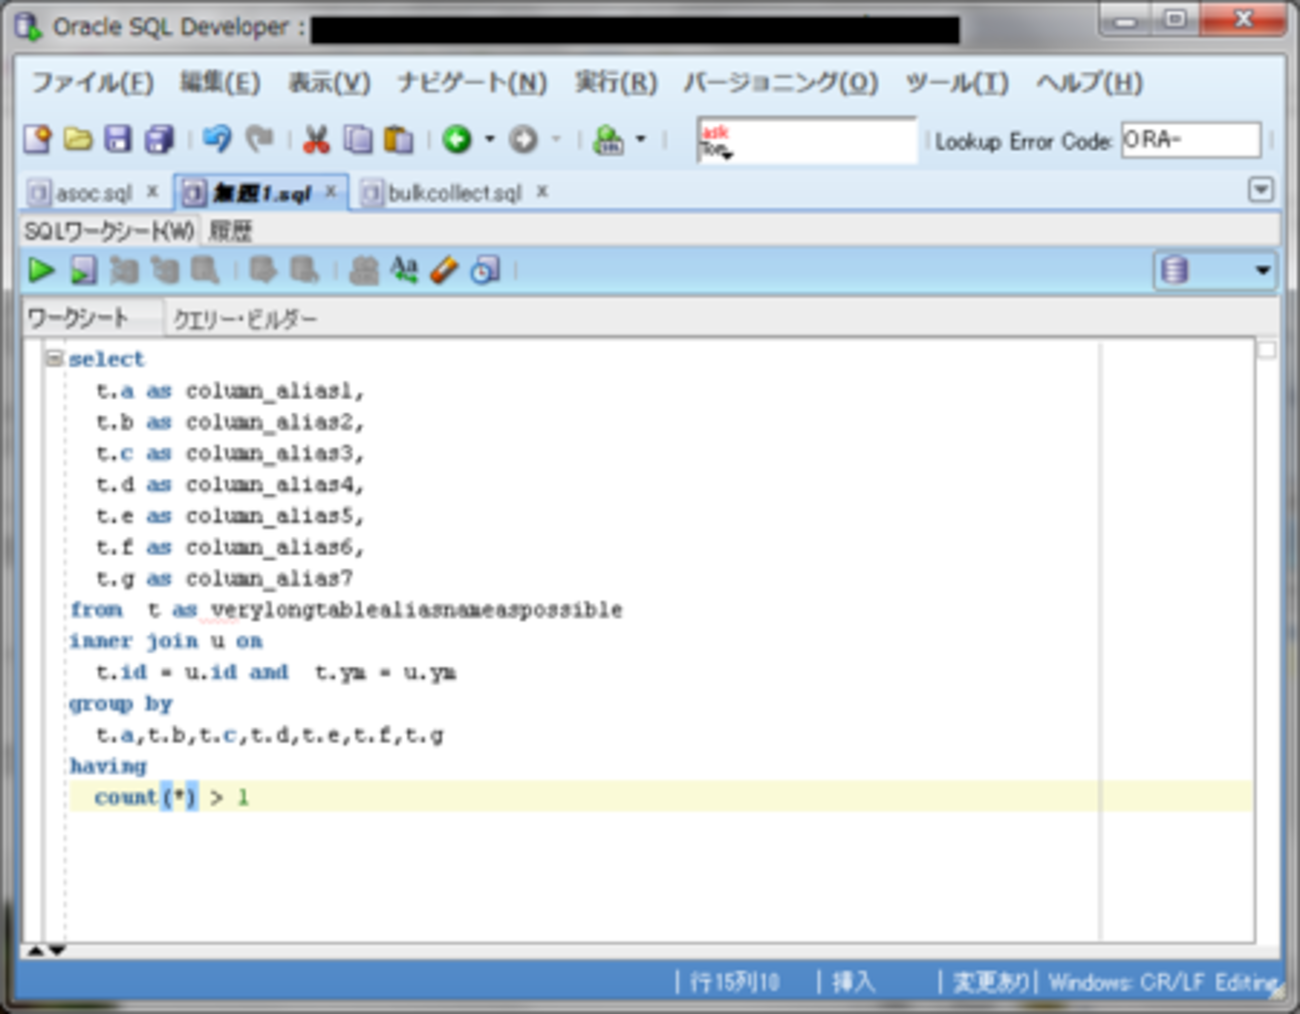Open the database connection dropdown

[1262, 270]
